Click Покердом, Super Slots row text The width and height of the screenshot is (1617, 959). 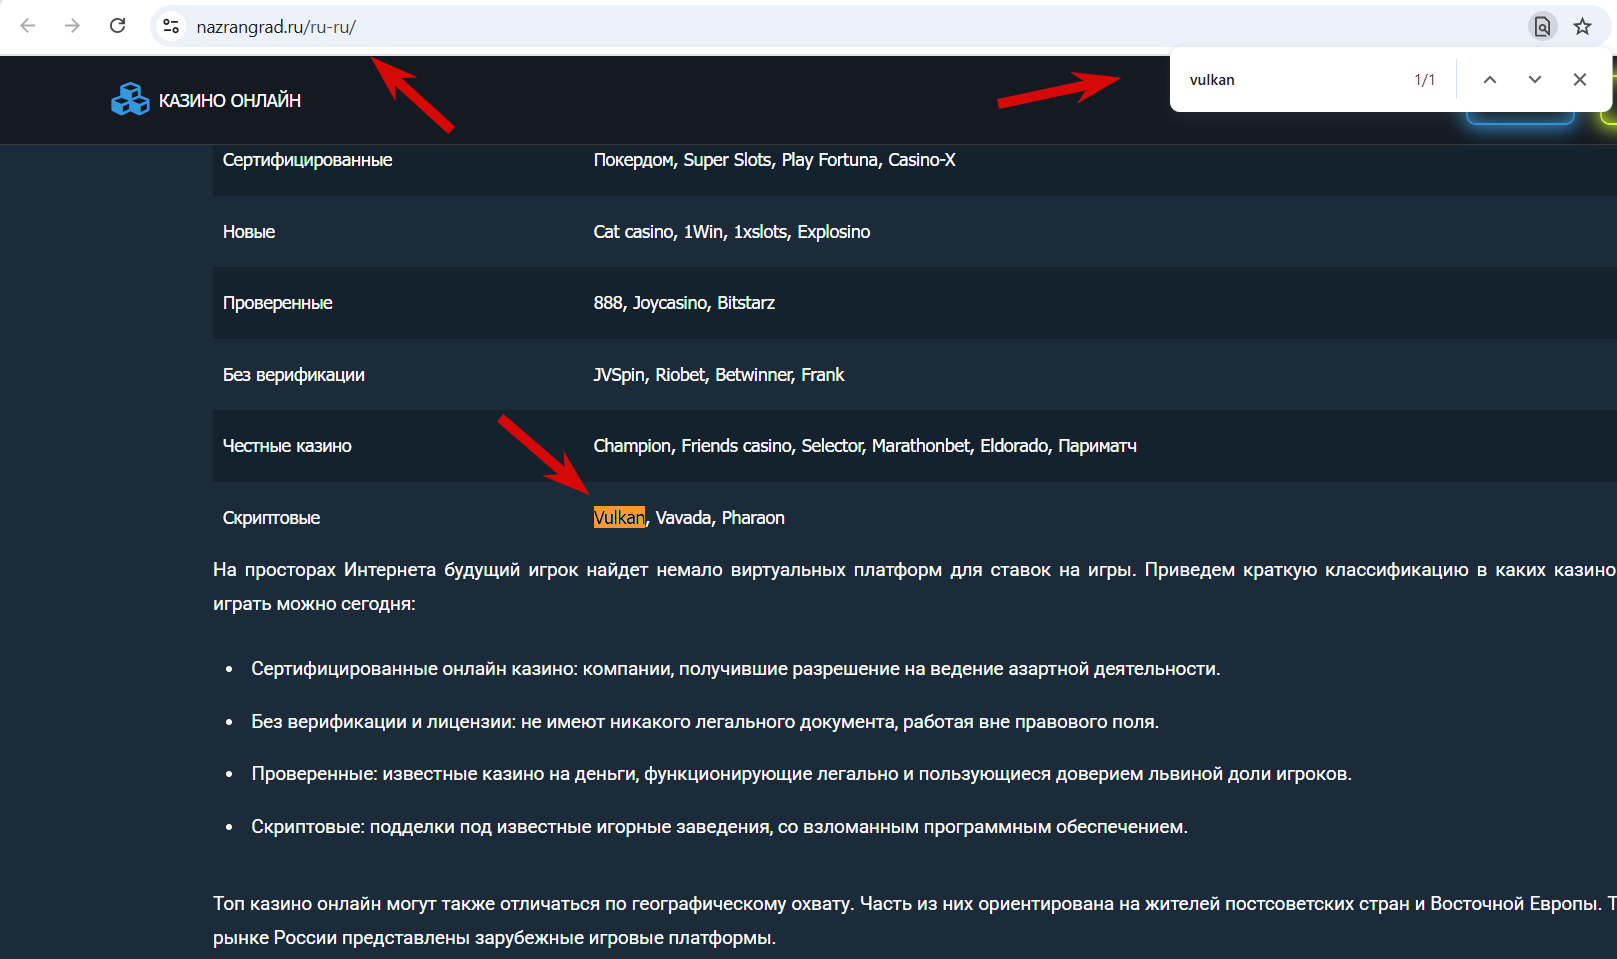pyautogui.click(x=774, y=160)
